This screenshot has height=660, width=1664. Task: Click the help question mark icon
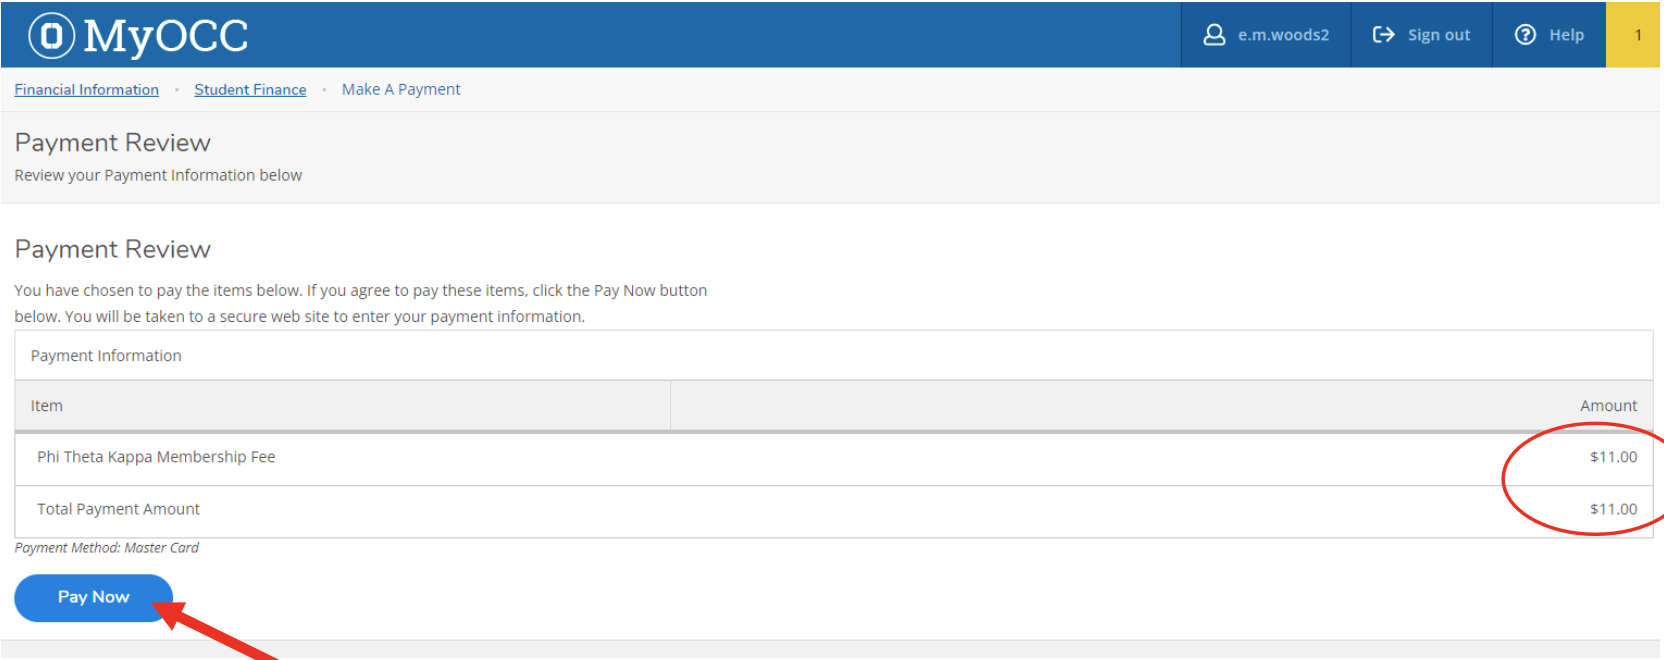click(1525, 35)
